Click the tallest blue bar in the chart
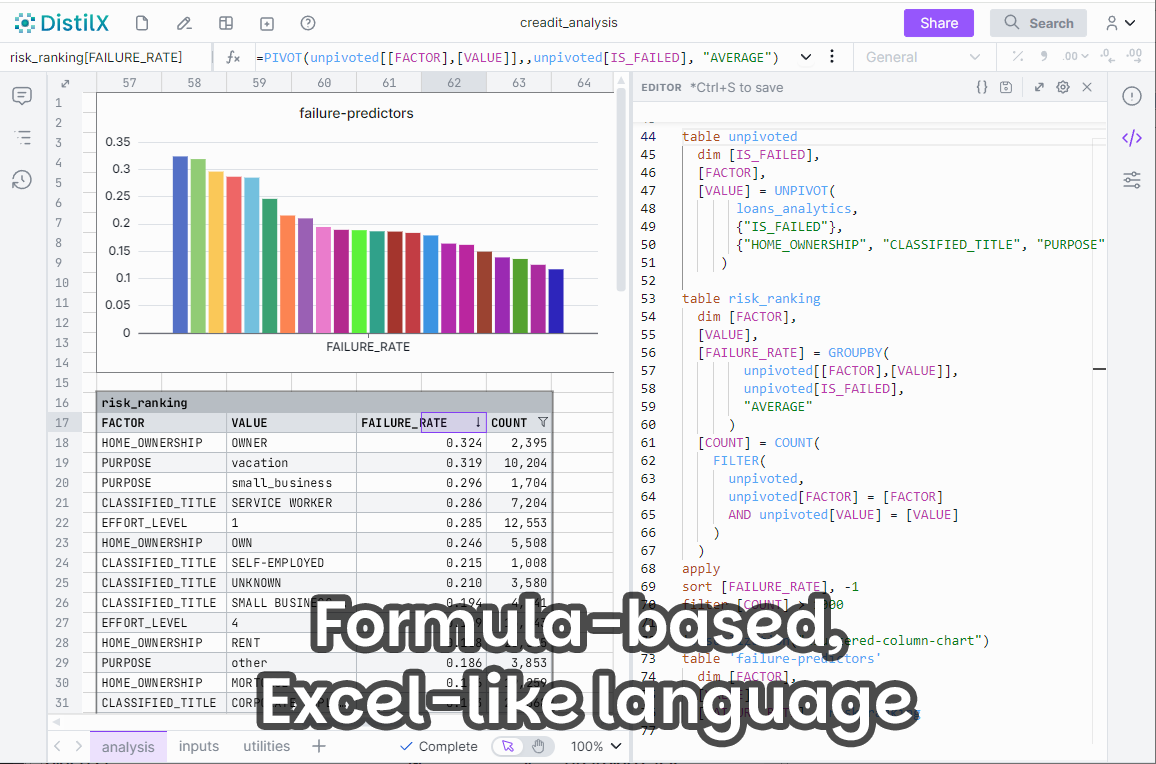Image resolution: width=1156 pixels, height=764 pixels. pos(180,245)
